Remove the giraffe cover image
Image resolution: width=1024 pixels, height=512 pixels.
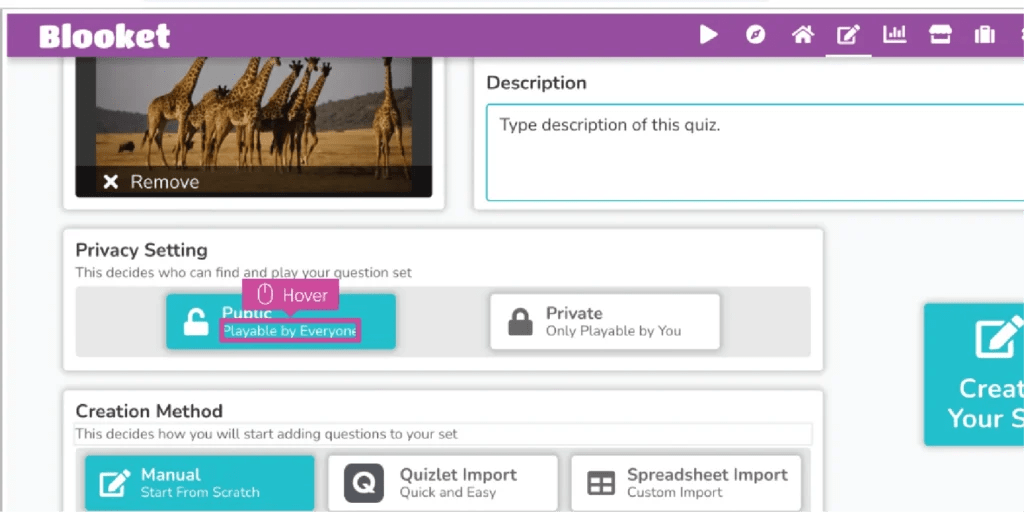pos(152,182)
